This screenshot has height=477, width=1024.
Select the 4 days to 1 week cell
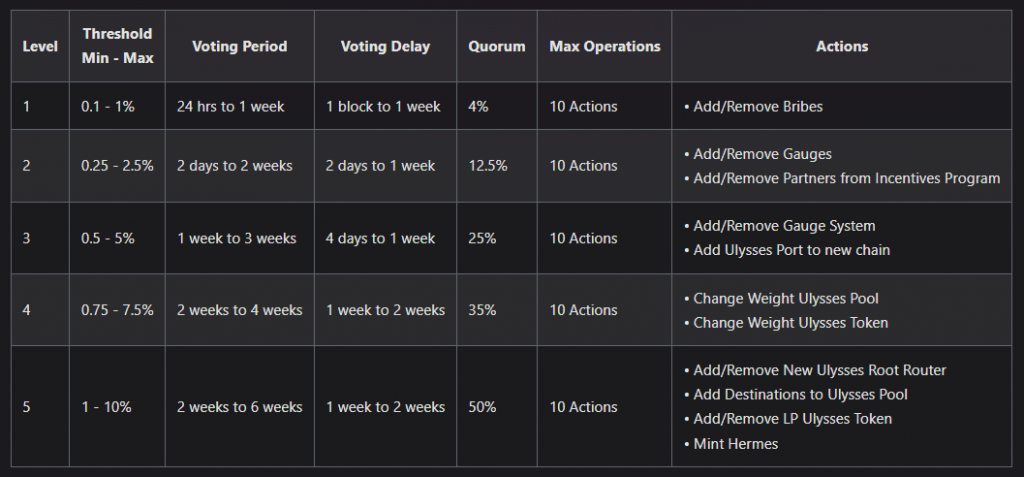[385, 238]
